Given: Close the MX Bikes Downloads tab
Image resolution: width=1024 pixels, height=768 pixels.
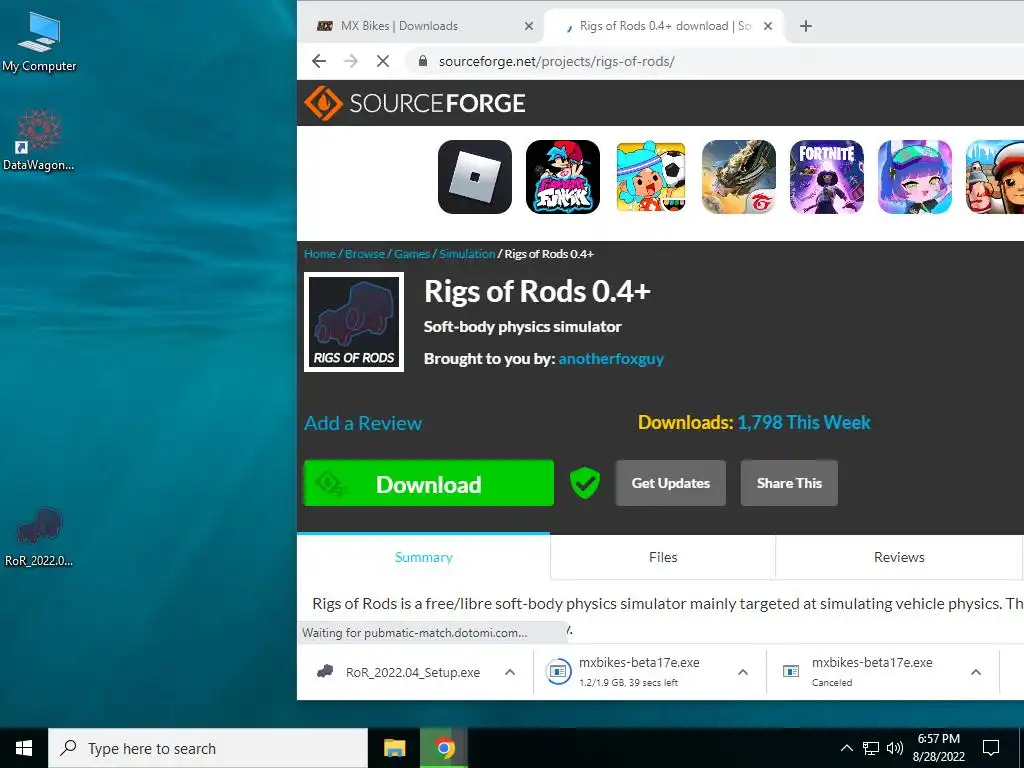Looking at the screenshot, I should point(529,26).
